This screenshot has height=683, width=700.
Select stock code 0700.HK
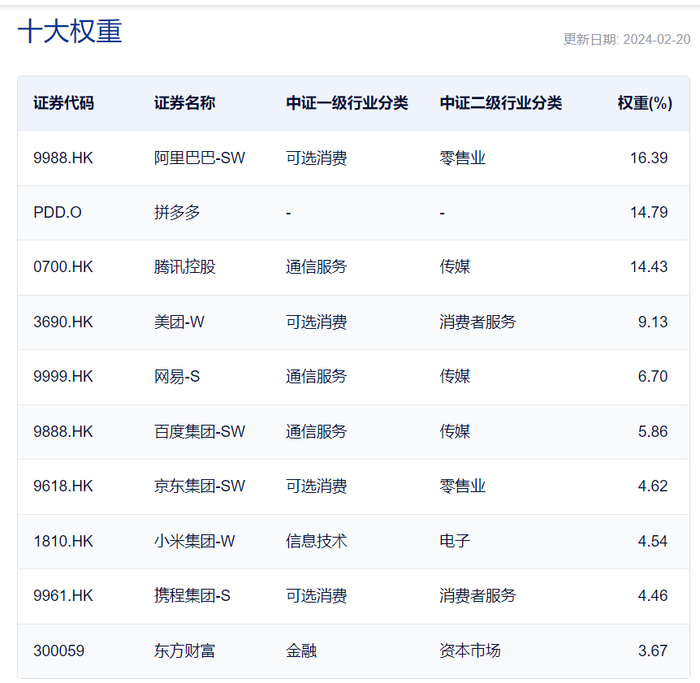63,267
